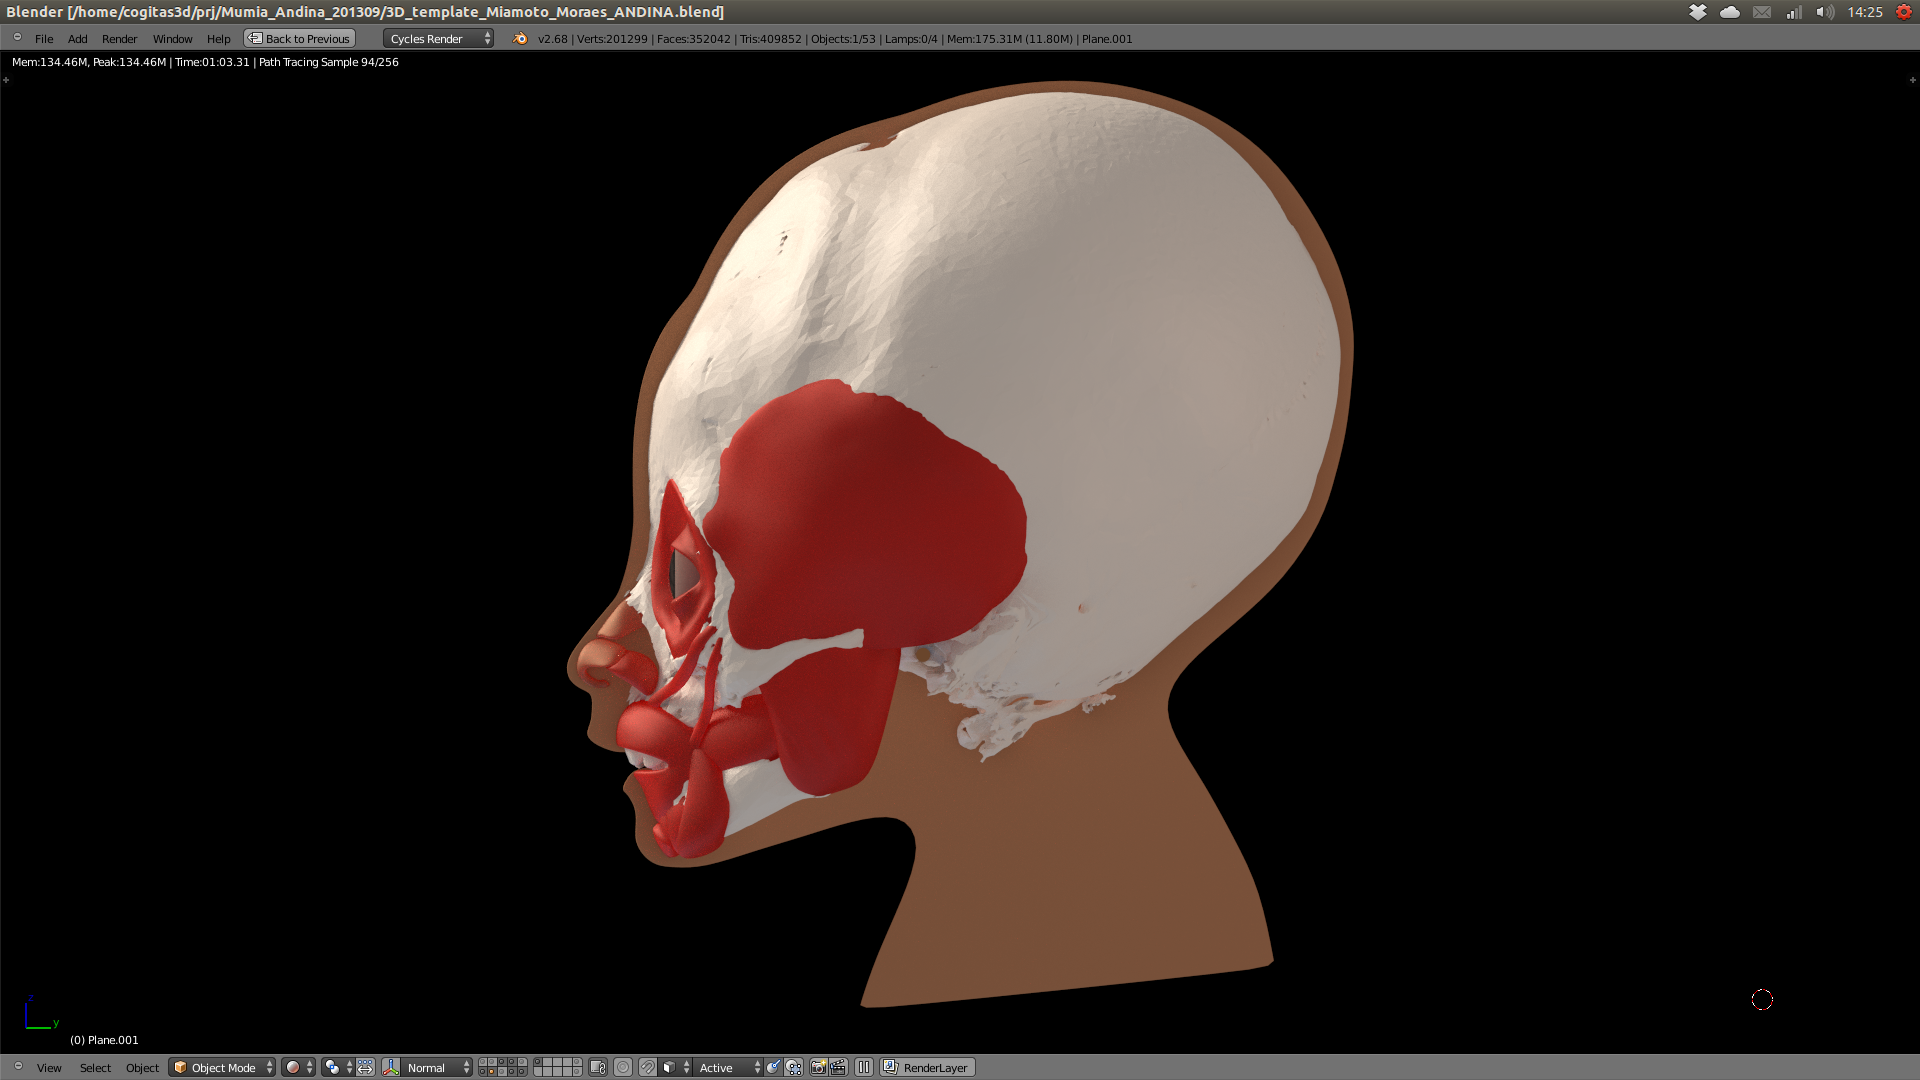Click the Blender logo icon in header
This screenshot has width=1920, height=1080.
(x=520, y=39)
